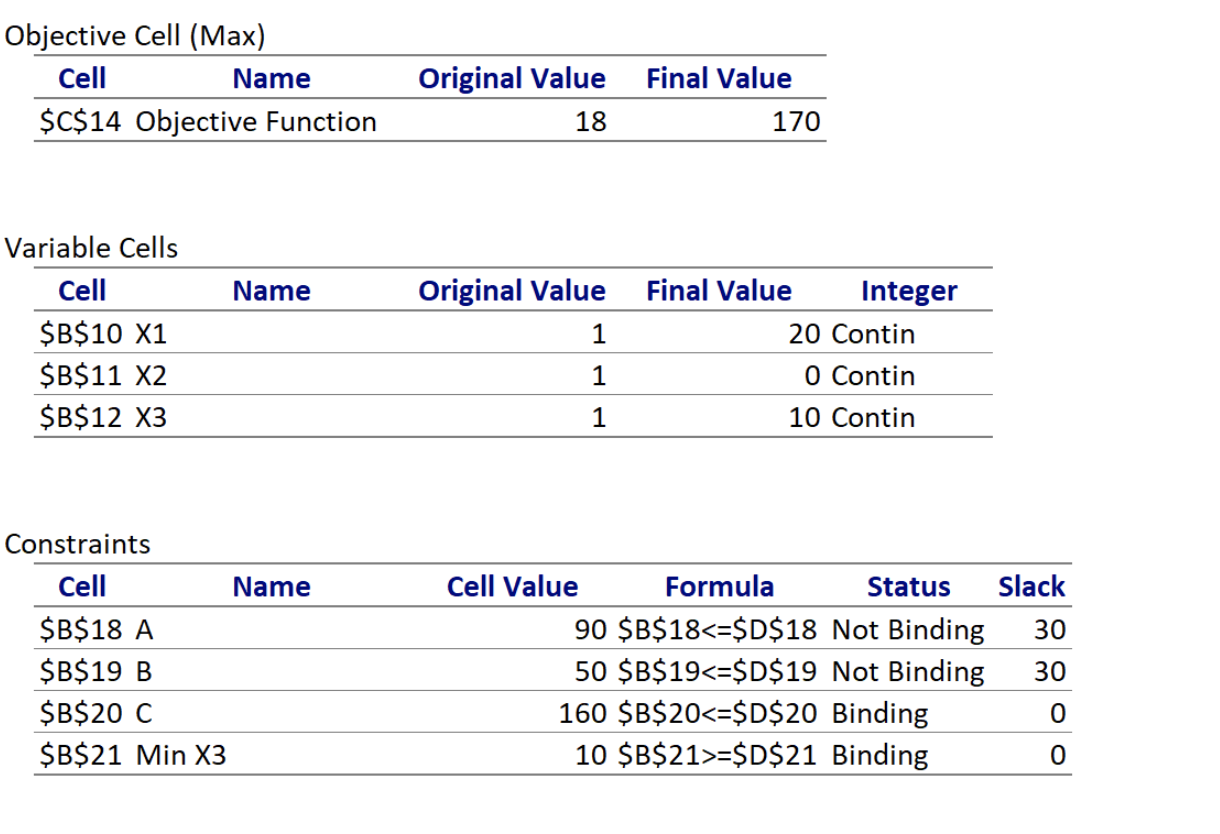Click X3 final value 10 Contin
The height and width of the screenshot is (834, 1220).
[x=852, y=418]
